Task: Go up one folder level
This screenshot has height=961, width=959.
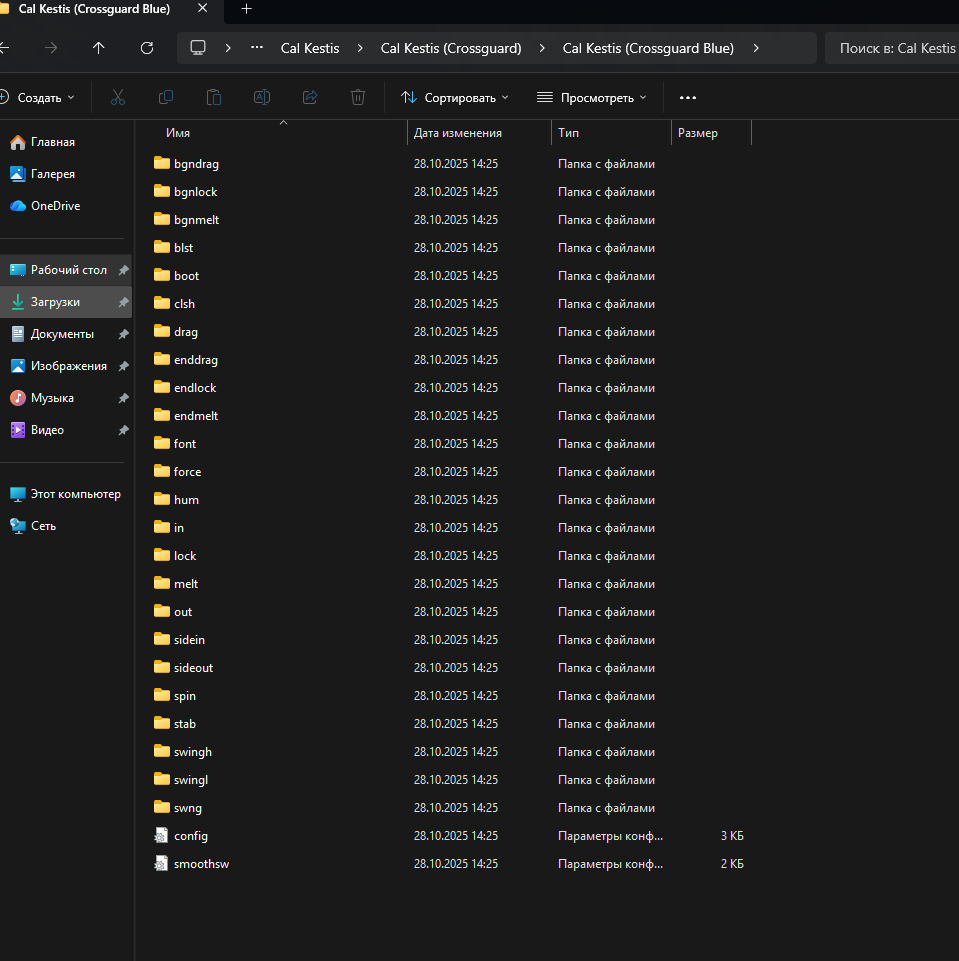Action: pos(98,48)
